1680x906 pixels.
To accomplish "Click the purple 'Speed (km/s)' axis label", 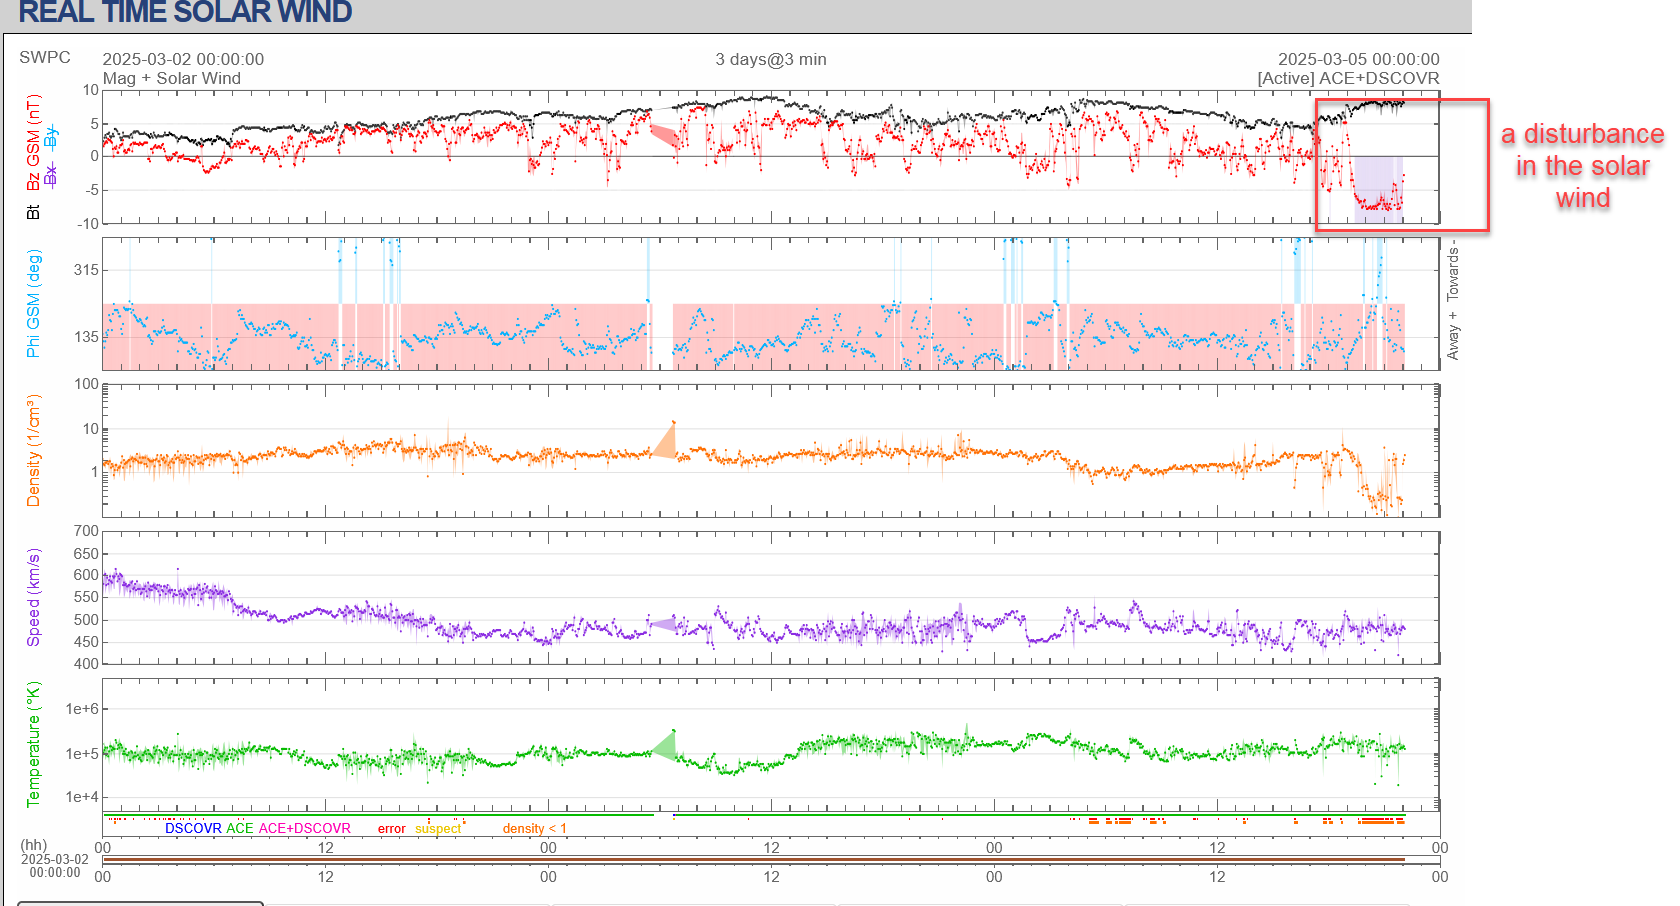I will [34, 597].
